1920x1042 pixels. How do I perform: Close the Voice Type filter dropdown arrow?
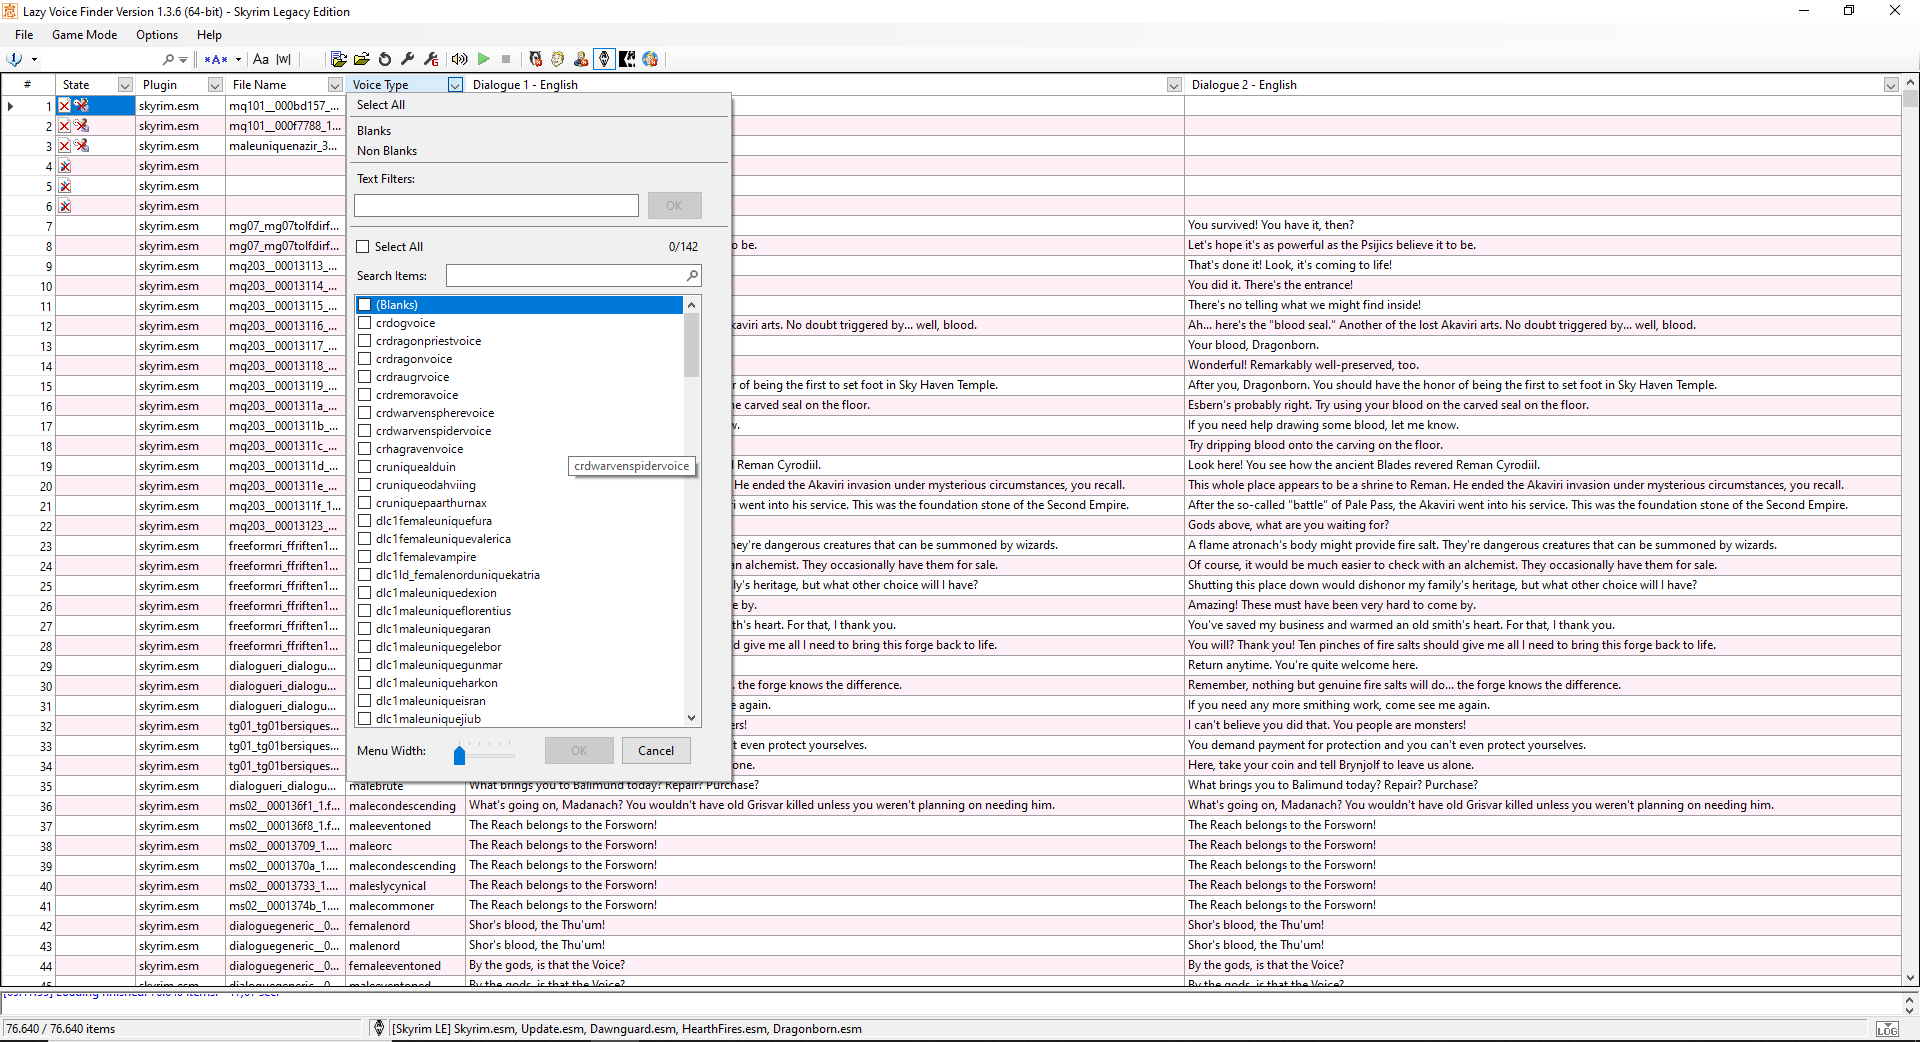pyautogui.click(x=455, y=85)
